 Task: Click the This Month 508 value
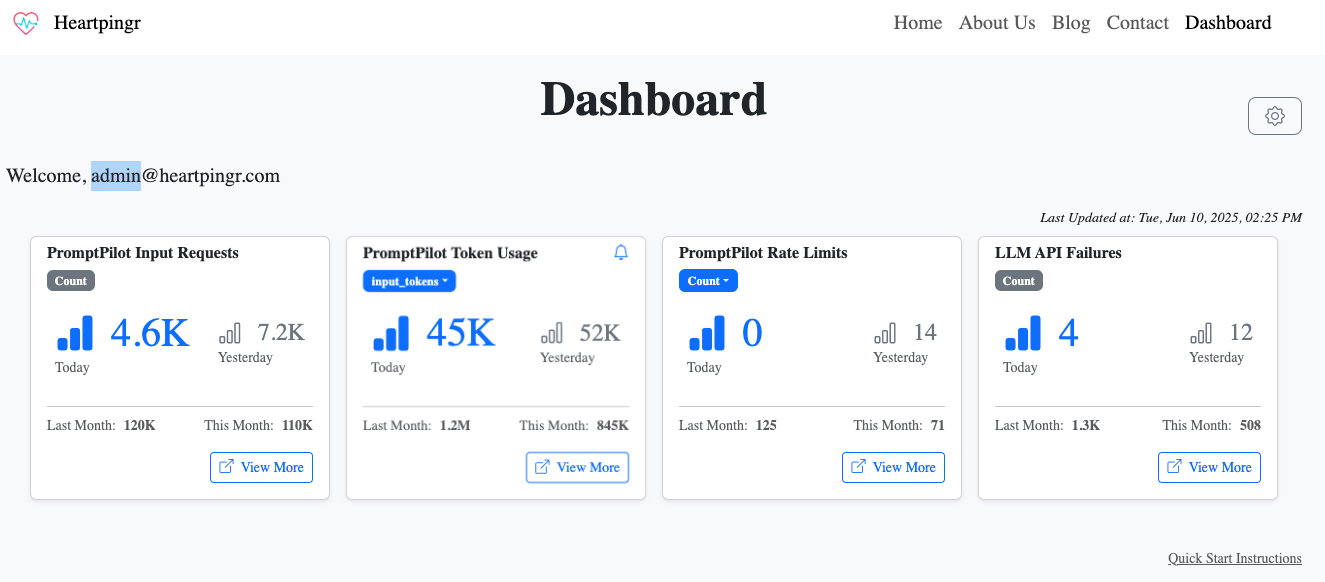pos(1250,425)
